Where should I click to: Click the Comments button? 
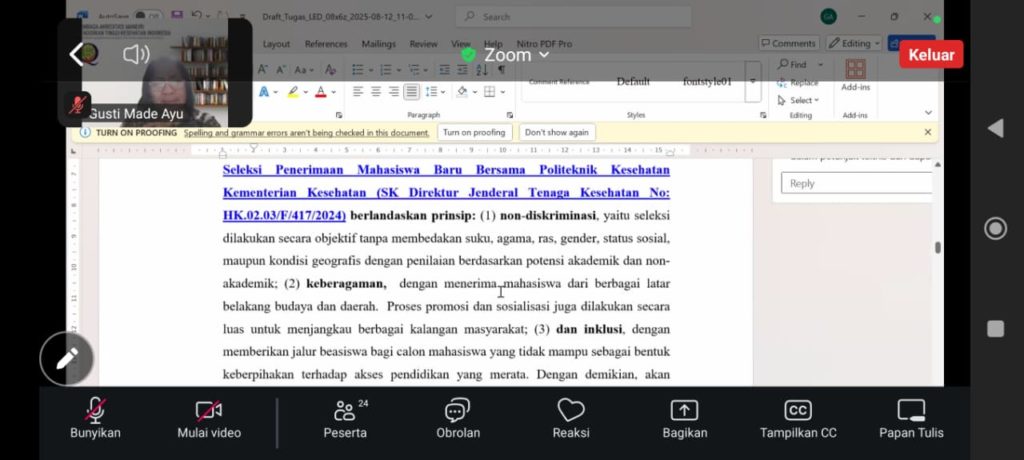pos(788,43)
